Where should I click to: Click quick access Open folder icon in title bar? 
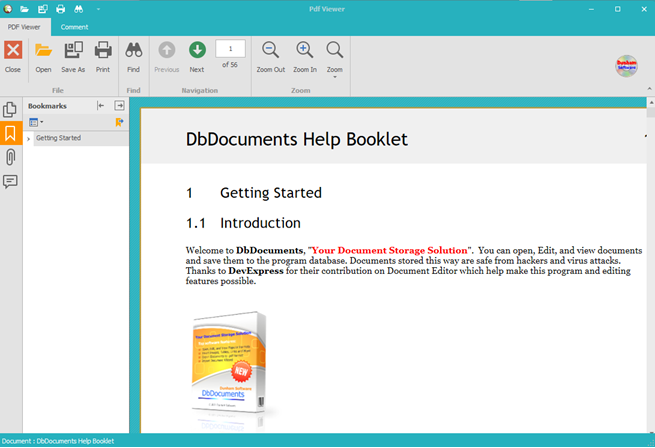coord(24,9)
